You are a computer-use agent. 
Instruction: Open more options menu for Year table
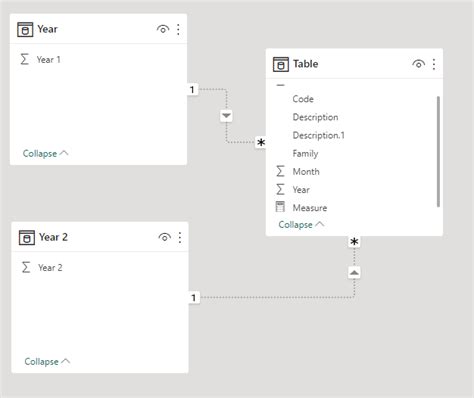[x=178, y=29]
